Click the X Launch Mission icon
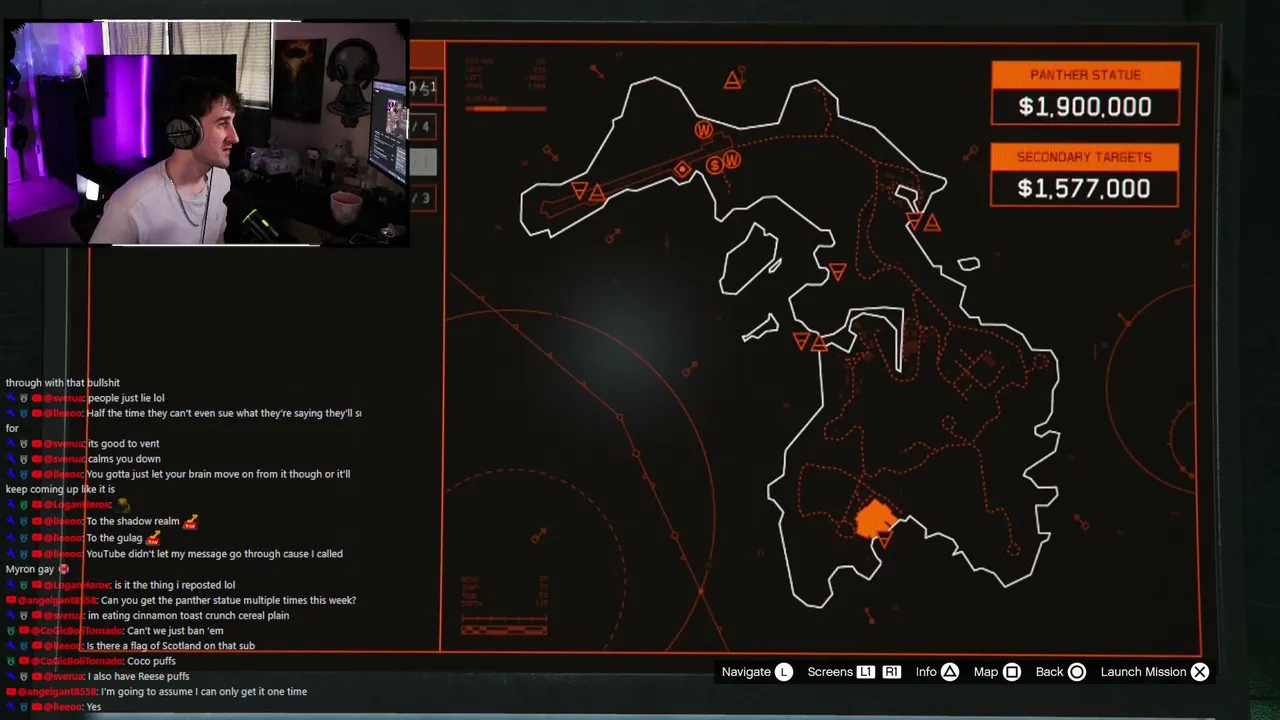This screenshot has height=720, width=1280. pos(1200,672)
